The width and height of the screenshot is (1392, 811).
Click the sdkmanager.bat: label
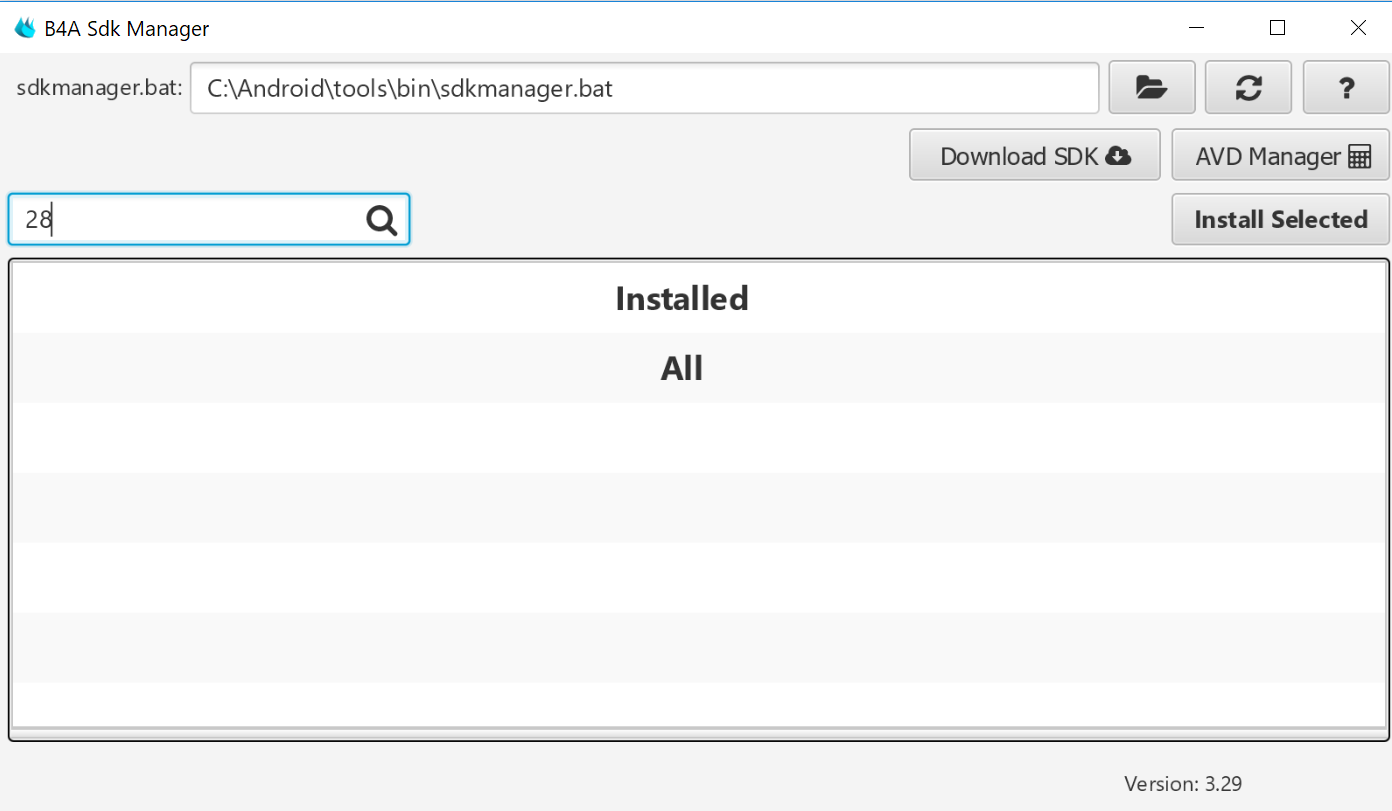(x=100, y=88)
